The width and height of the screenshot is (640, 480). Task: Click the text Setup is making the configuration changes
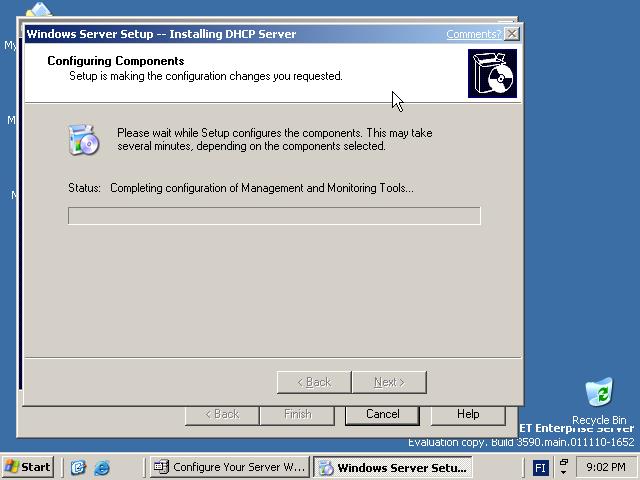pyautogui.click(x=206, y=76)
